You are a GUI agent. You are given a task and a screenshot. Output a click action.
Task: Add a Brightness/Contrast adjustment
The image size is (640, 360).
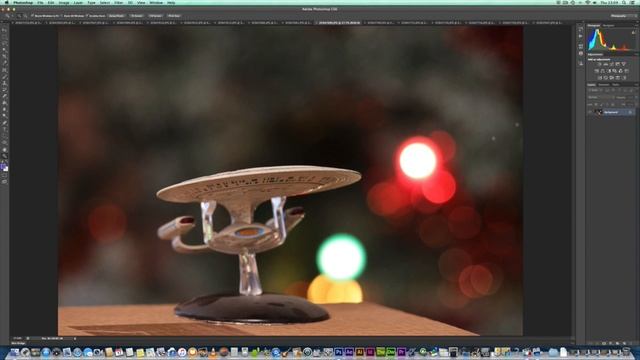point(599,64)
